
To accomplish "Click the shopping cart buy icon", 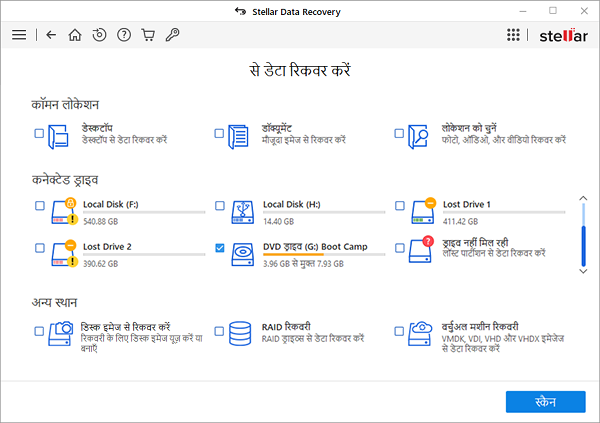I will [x=148, y=35].
